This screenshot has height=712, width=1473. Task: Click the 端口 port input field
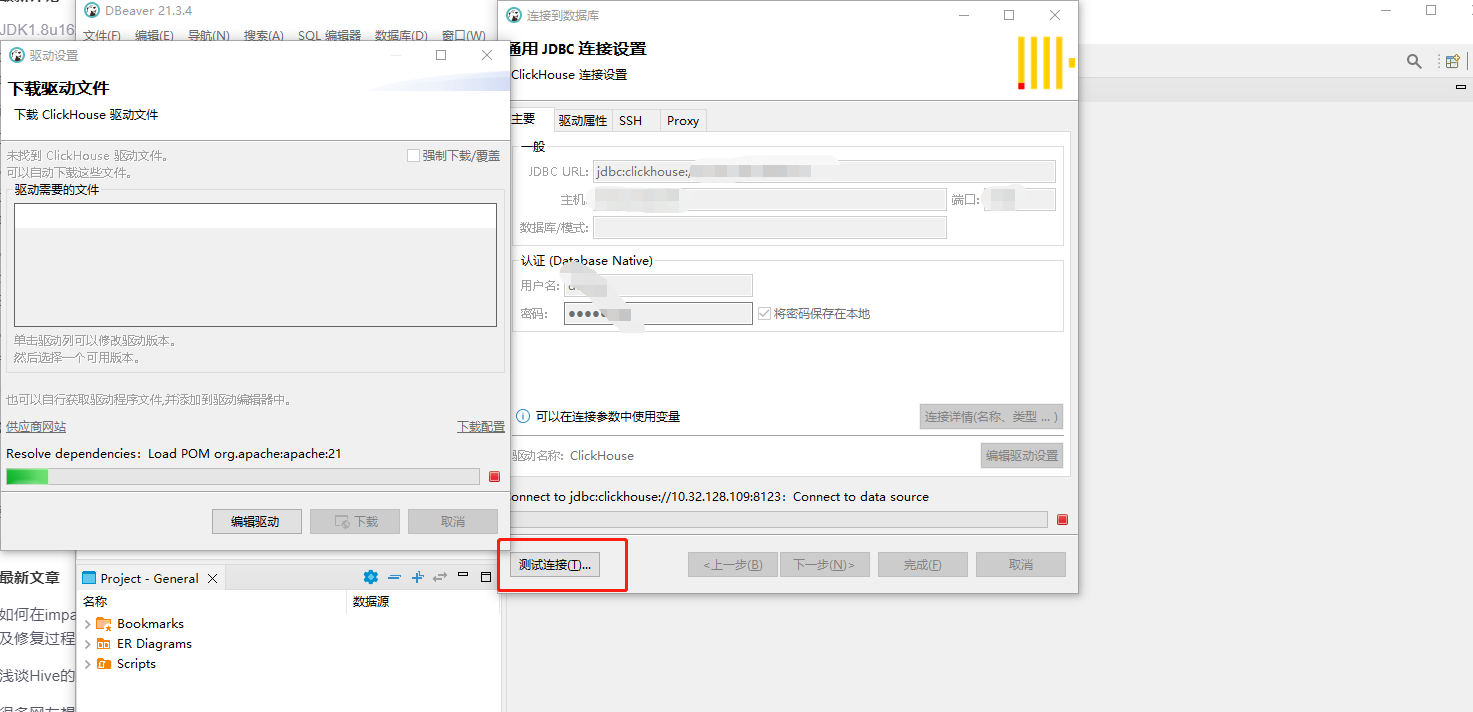pyautogui.click(x=1019, y=199)
